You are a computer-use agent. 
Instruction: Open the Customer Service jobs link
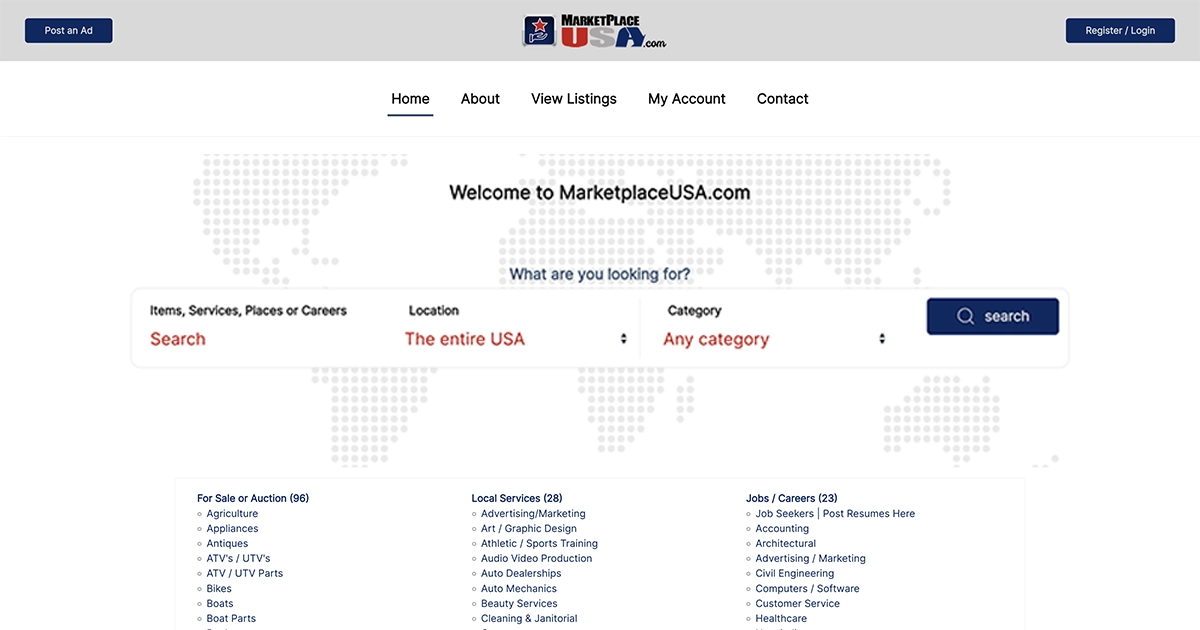798,604
